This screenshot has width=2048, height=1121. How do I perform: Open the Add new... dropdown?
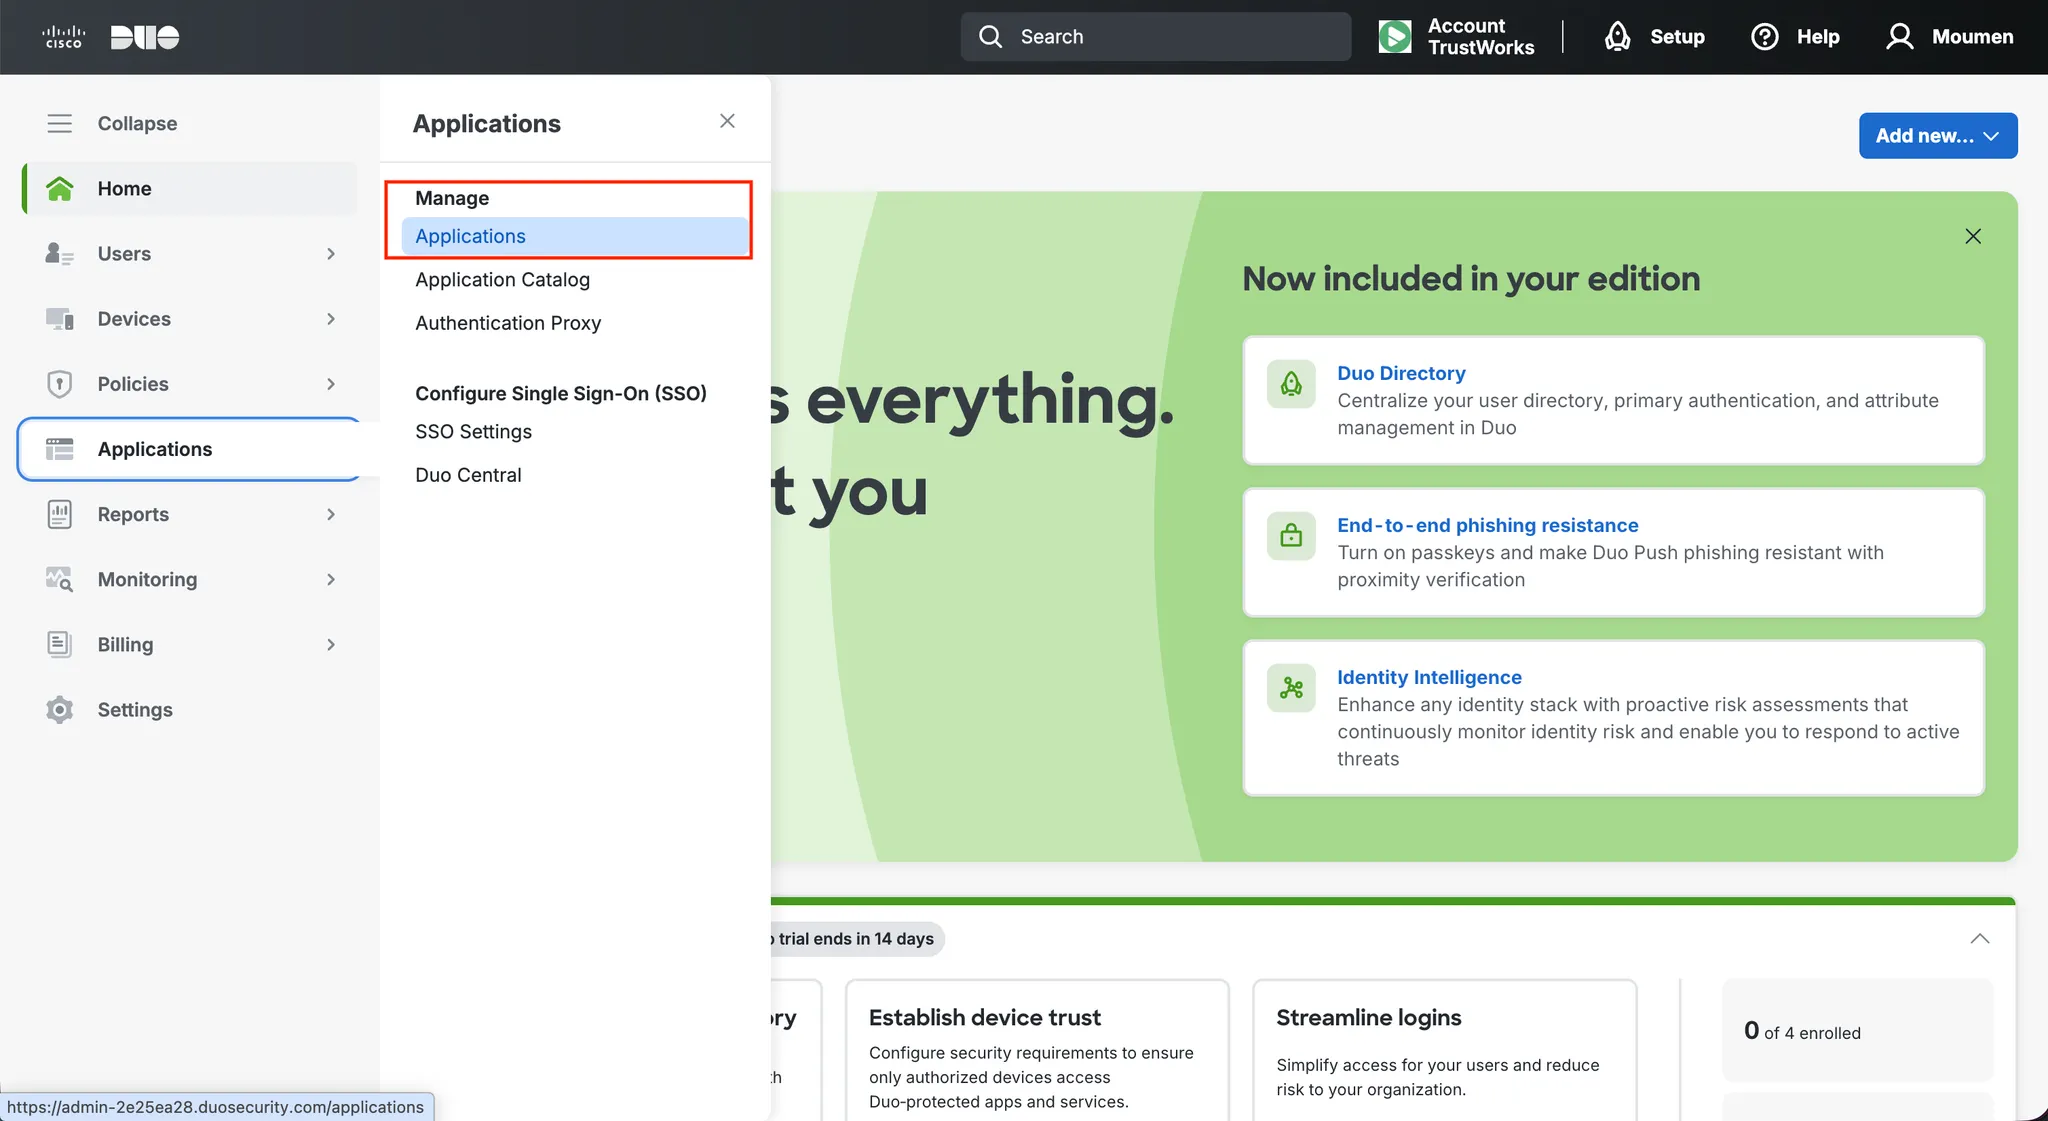(1937, 136)
